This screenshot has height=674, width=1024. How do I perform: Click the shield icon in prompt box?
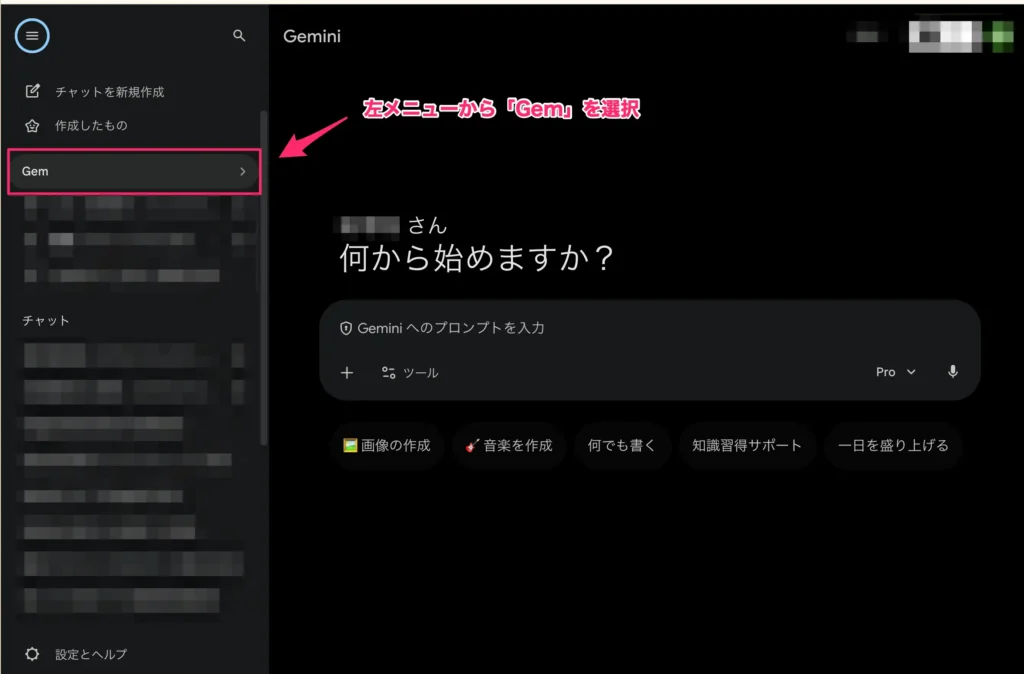coord(346,329)
